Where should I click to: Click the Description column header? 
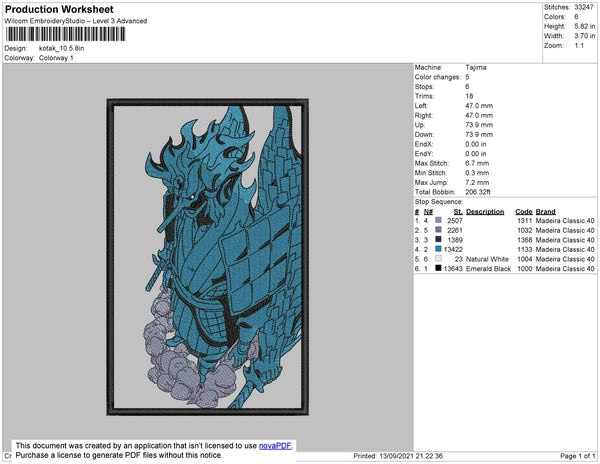[485, 212]
